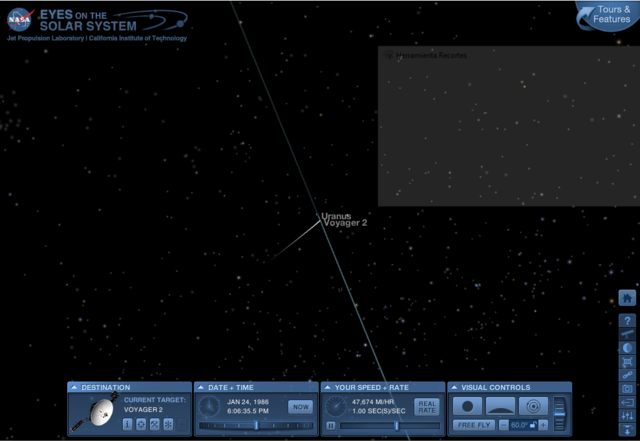
Task: Click the dimmed plus icon in Destination
Action: point(182,424)
